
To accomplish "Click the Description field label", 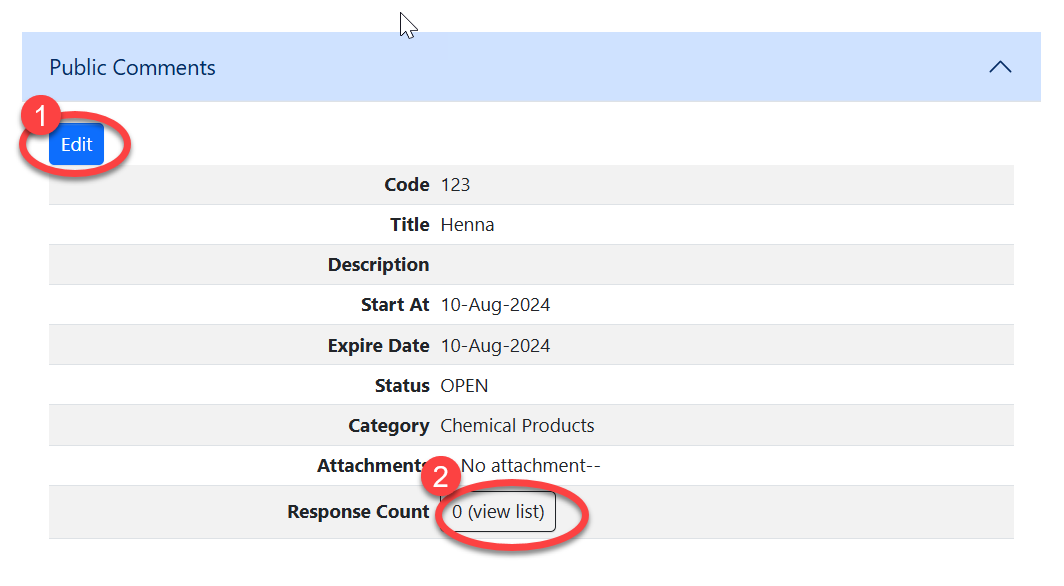I will 378,265.
